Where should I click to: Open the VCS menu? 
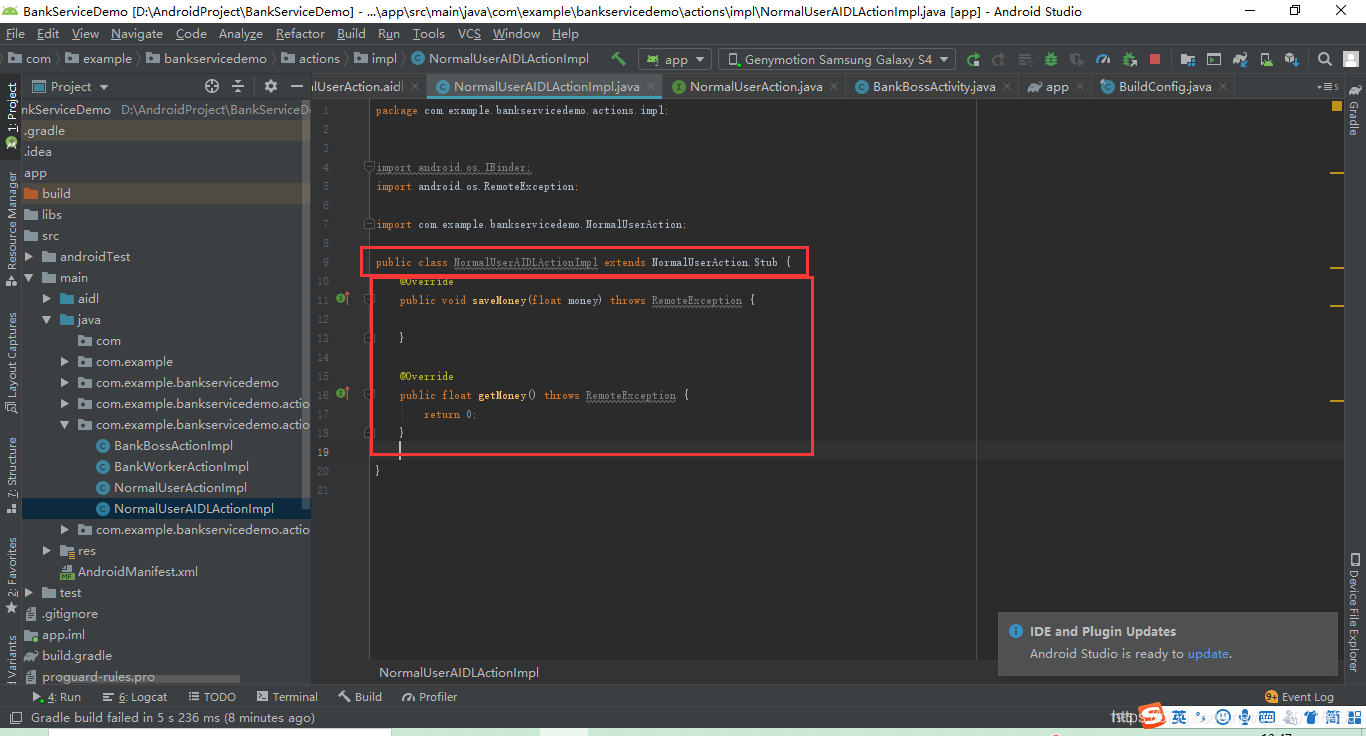(x=469, y=33)
